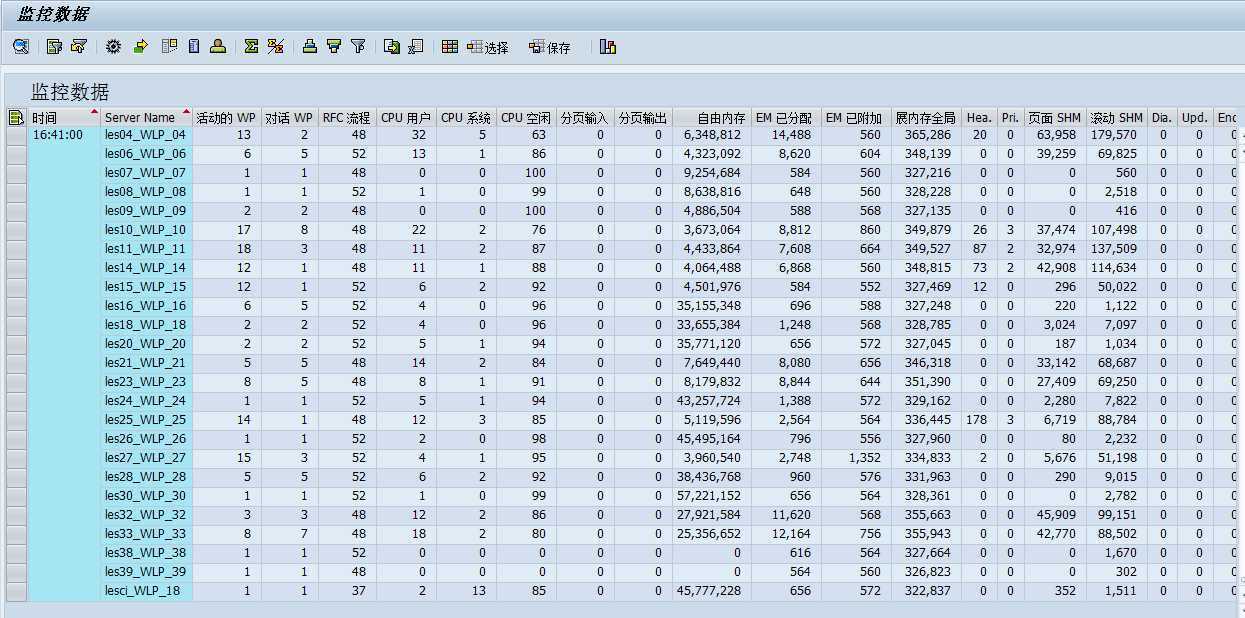Click the third toolbar icon after Details
The height and width of the screenshot is (618, 1245).
pyautogui.click(x=79, y=46)
